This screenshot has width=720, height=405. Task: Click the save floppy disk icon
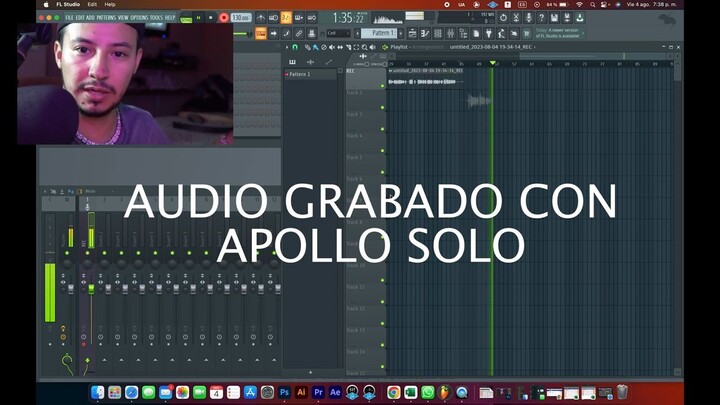pos(554,18)
